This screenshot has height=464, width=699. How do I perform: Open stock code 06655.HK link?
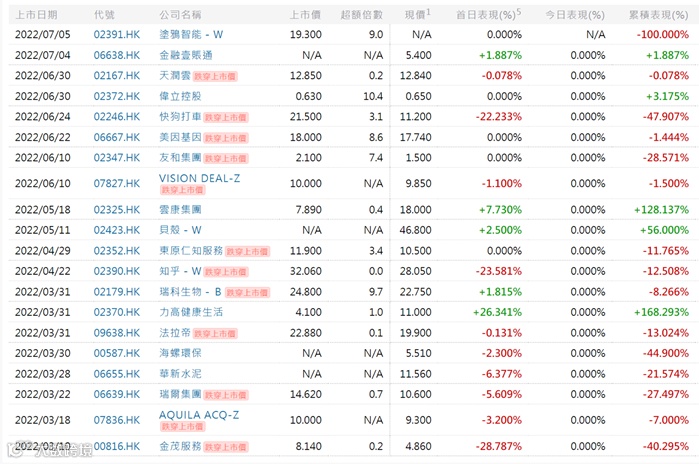pos(116,374)
